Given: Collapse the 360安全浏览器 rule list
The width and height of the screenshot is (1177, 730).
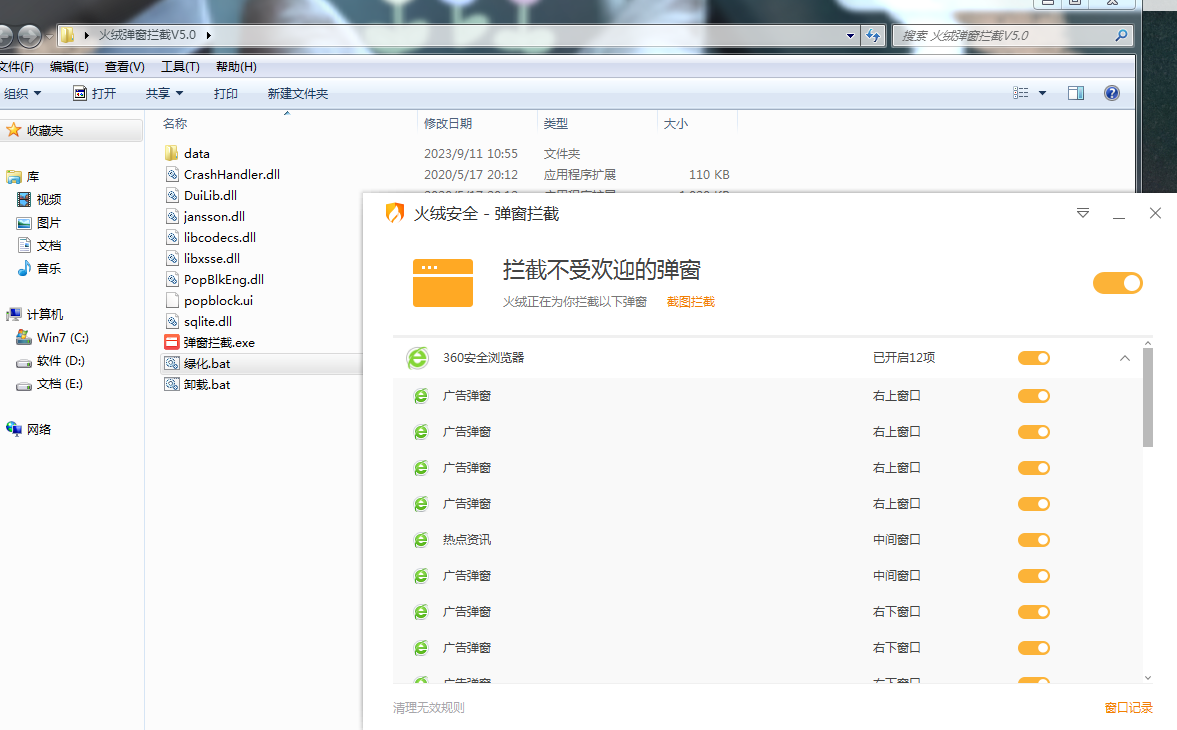Looking at the screenshot, I should pyautogui.click(x=1124, y=358).
